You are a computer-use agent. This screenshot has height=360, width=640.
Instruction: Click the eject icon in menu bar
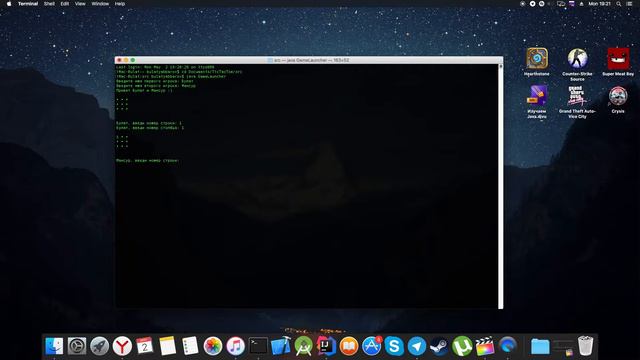click(581, 4)
